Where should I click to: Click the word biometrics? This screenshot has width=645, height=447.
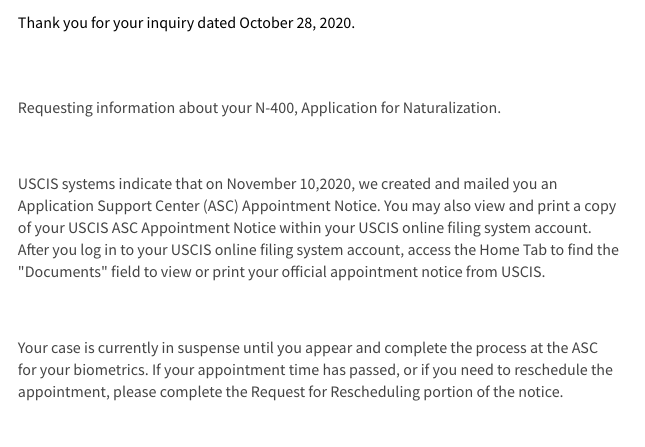click(111, 370)
